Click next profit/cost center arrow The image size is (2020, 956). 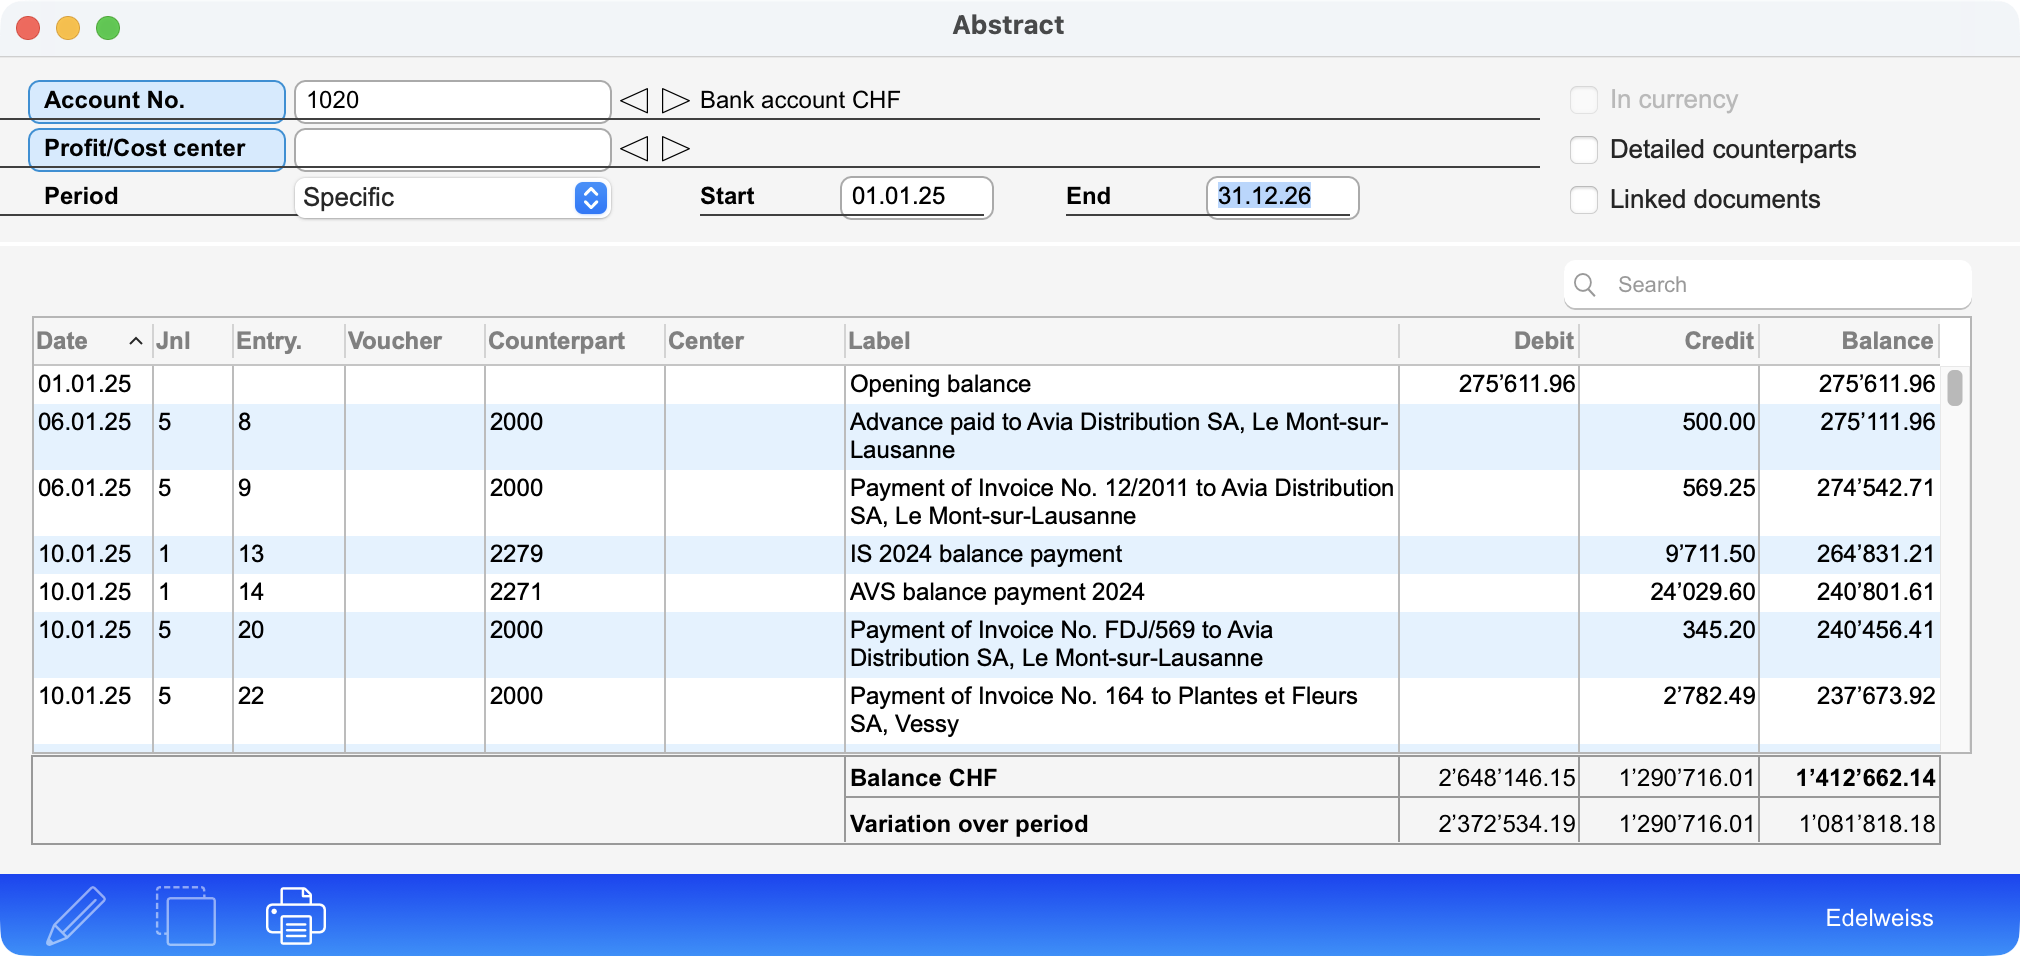tap(676, 149)
